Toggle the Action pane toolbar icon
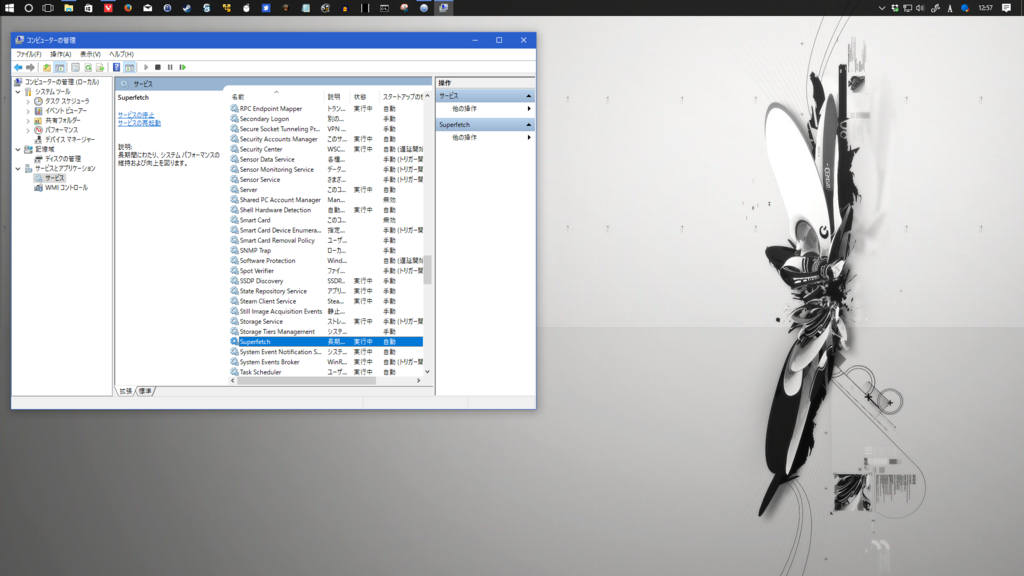Image resolution: width=1024 pixels, height=576 pixels. 129,67
